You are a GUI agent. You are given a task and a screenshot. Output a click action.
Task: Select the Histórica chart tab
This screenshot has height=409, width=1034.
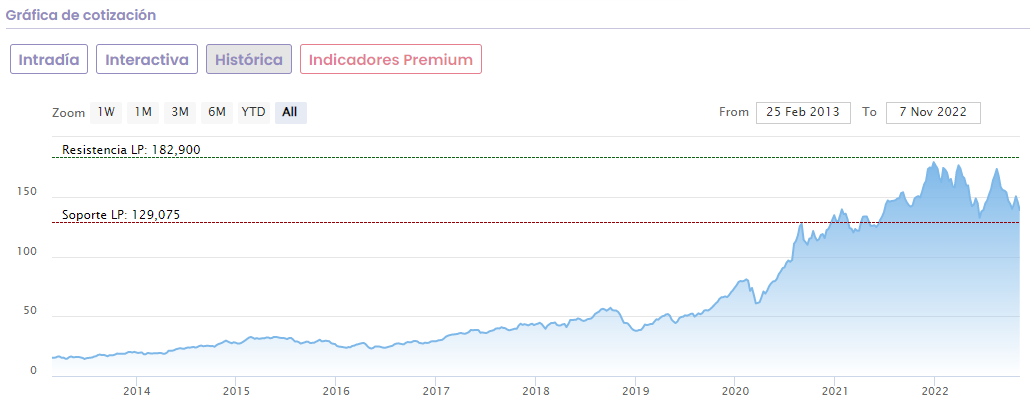pos(249,59)
